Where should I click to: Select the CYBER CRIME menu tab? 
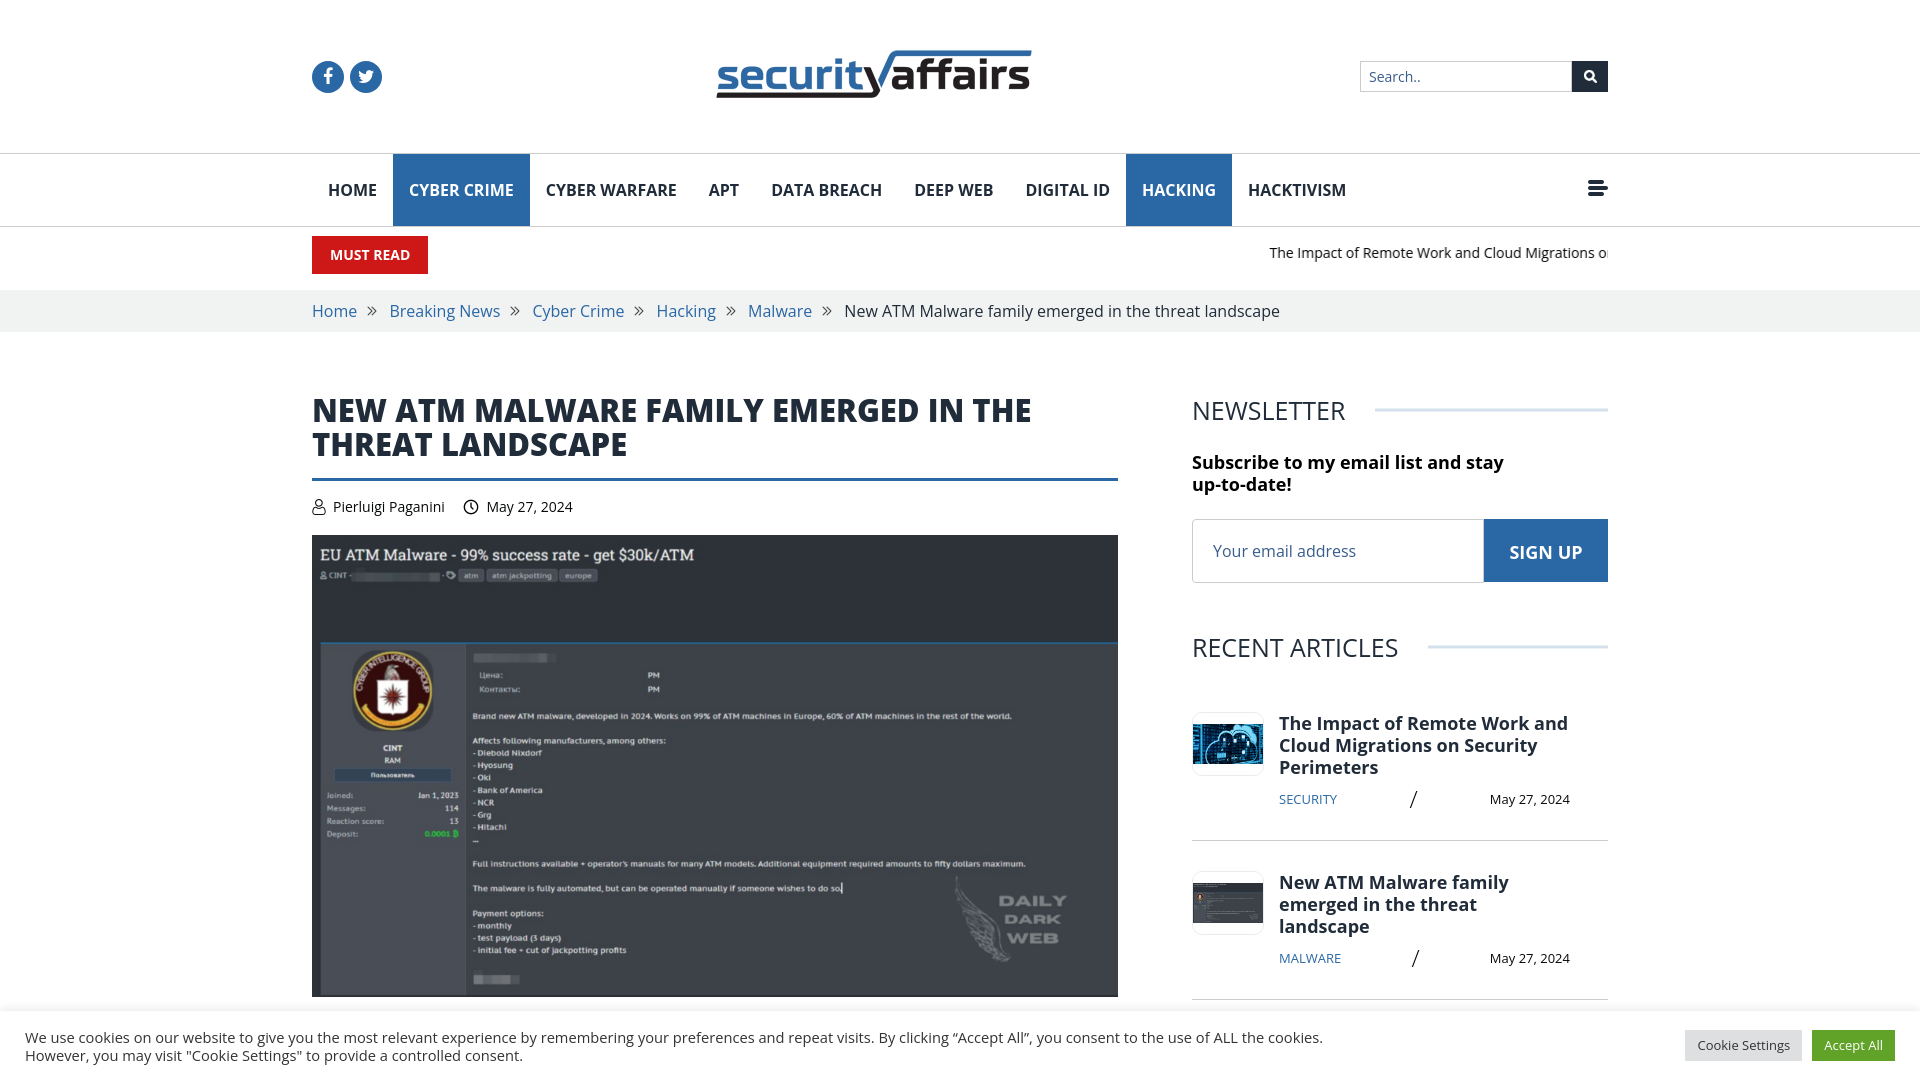tap(460, 190)
